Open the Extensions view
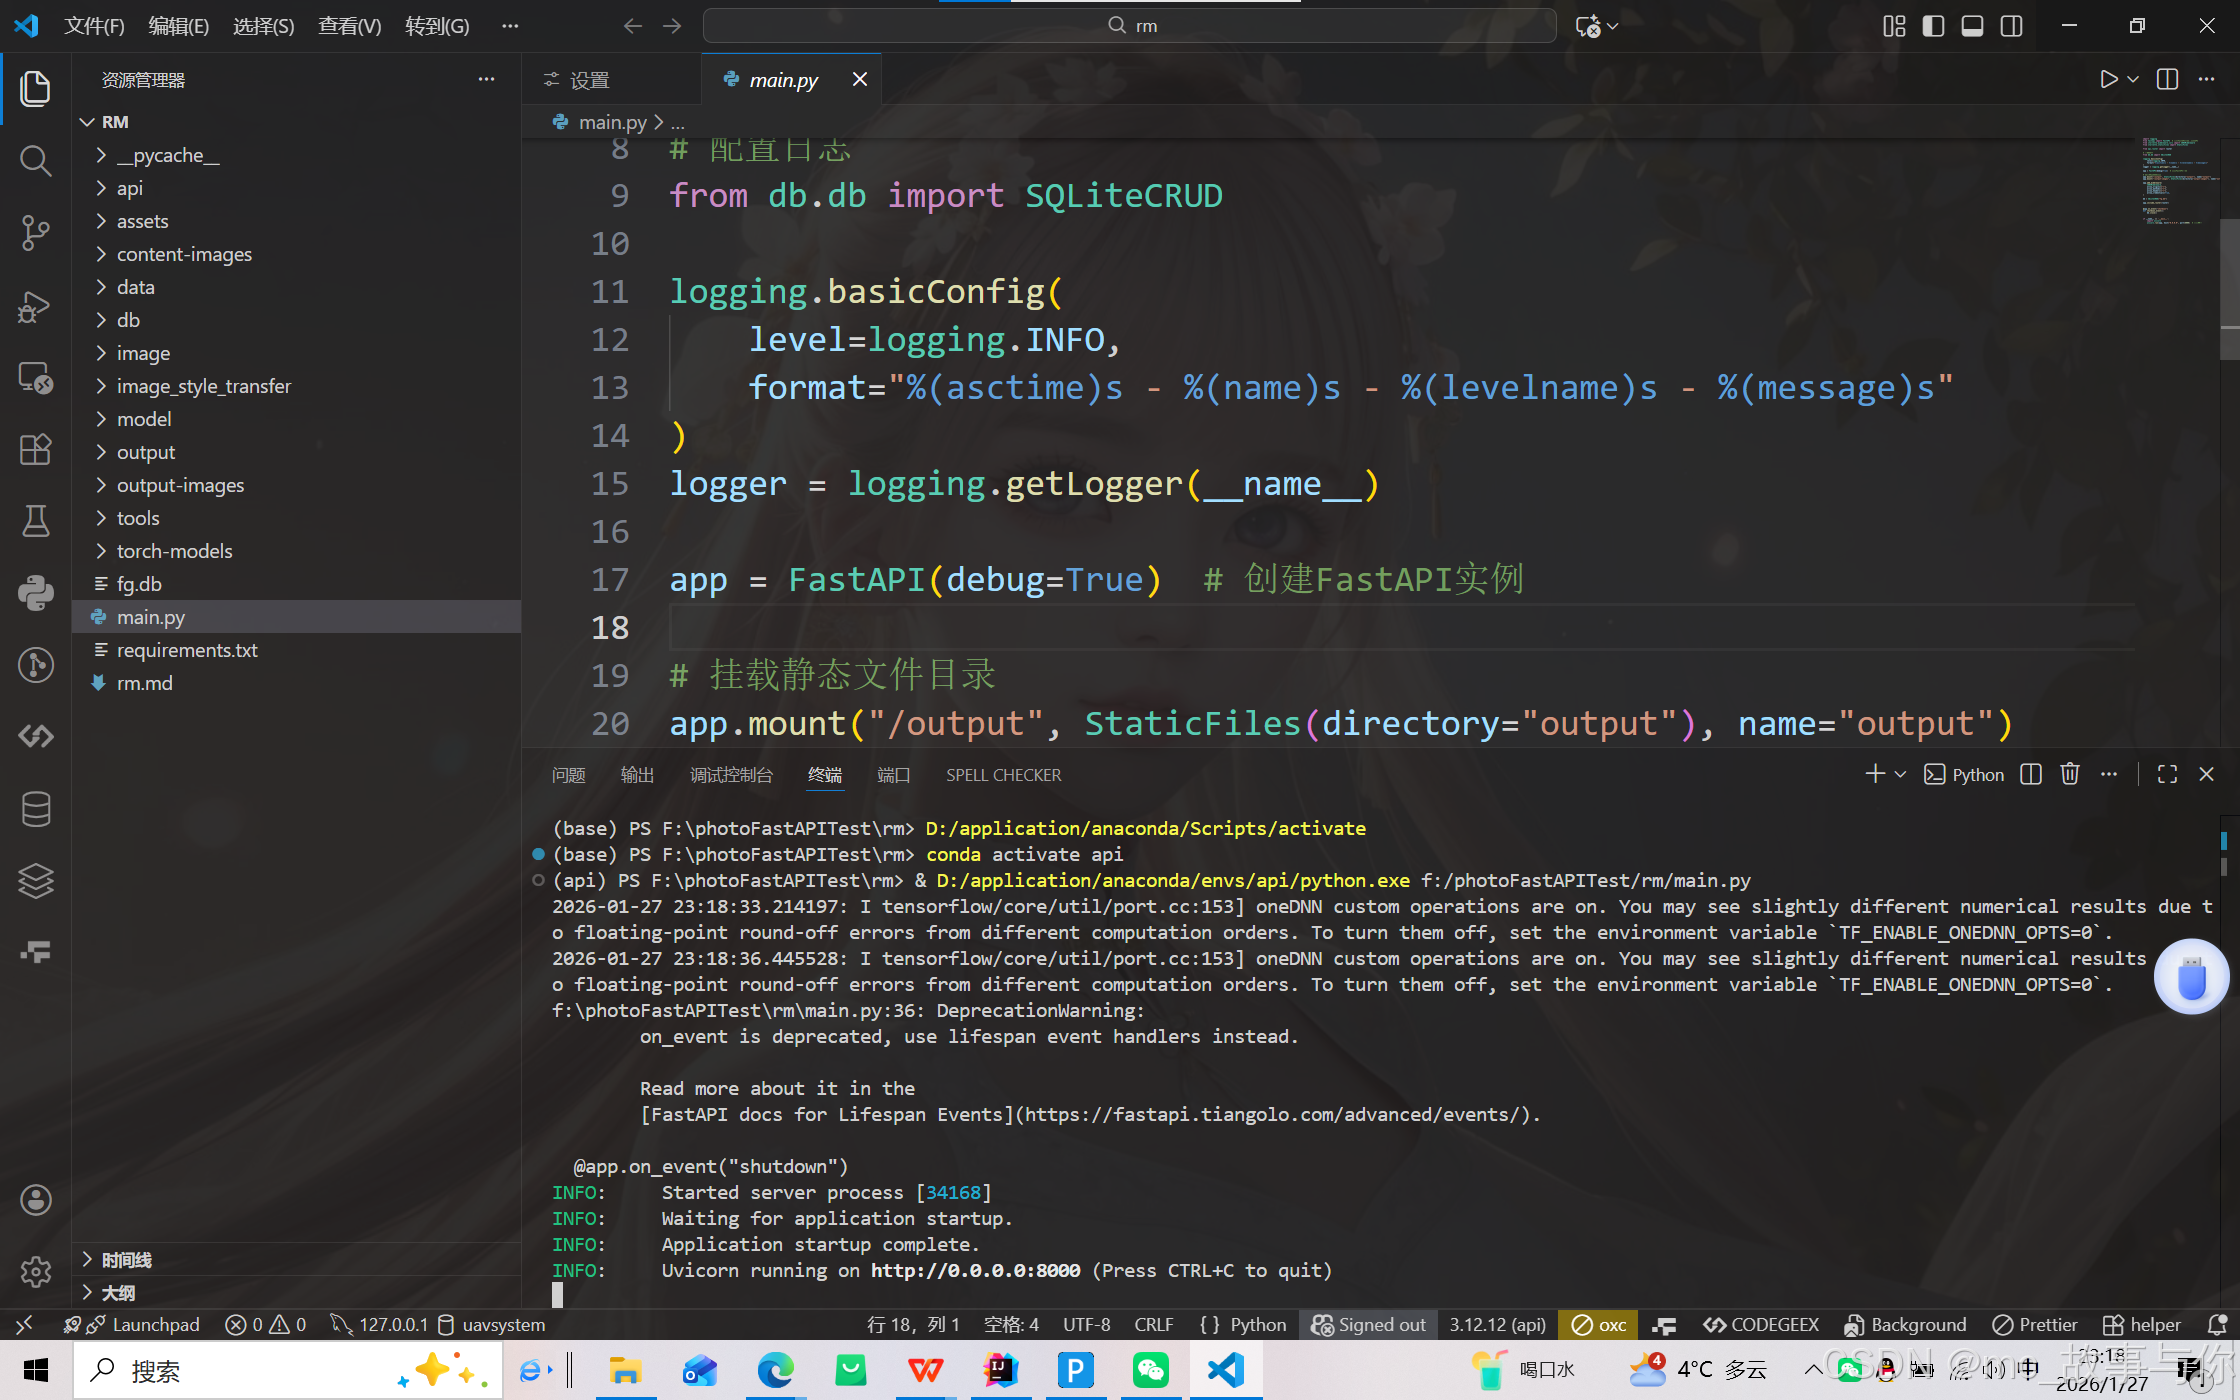This screenshot has height=1400, width=2240. [36, 449]
